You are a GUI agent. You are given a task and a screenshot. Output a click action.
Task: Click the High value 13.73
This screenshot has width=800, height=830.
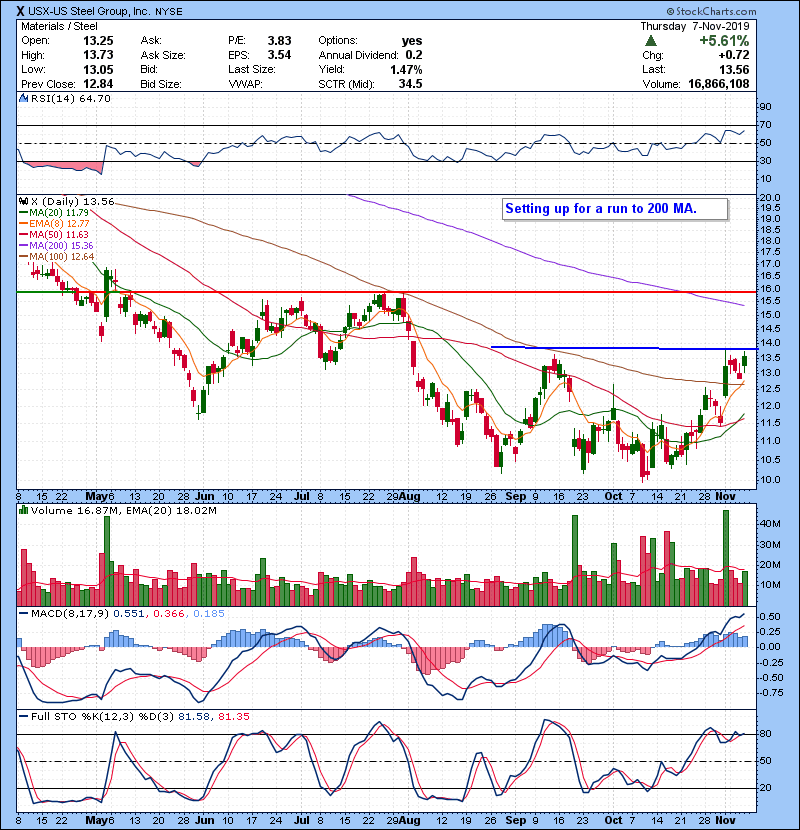click(x=98, y=55)
